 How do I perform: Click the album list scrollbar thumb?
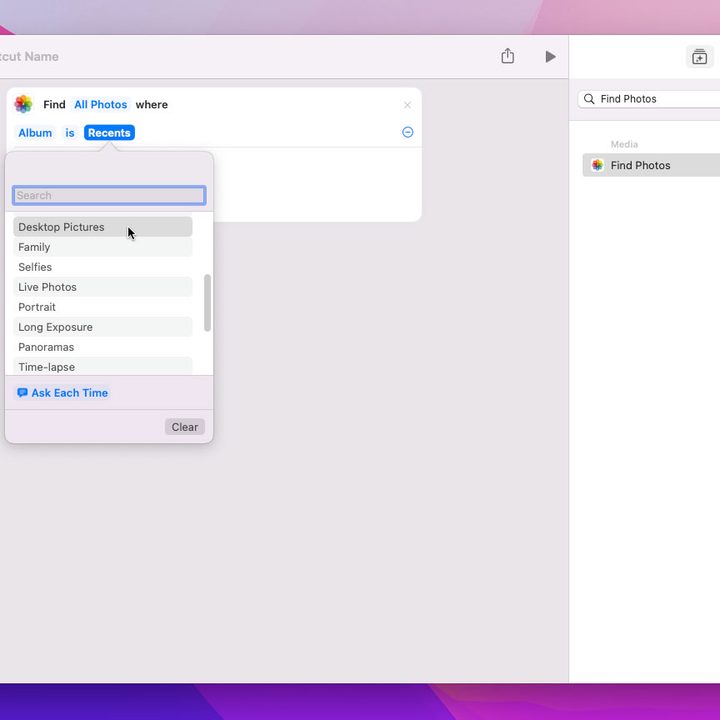coord(207,303)
